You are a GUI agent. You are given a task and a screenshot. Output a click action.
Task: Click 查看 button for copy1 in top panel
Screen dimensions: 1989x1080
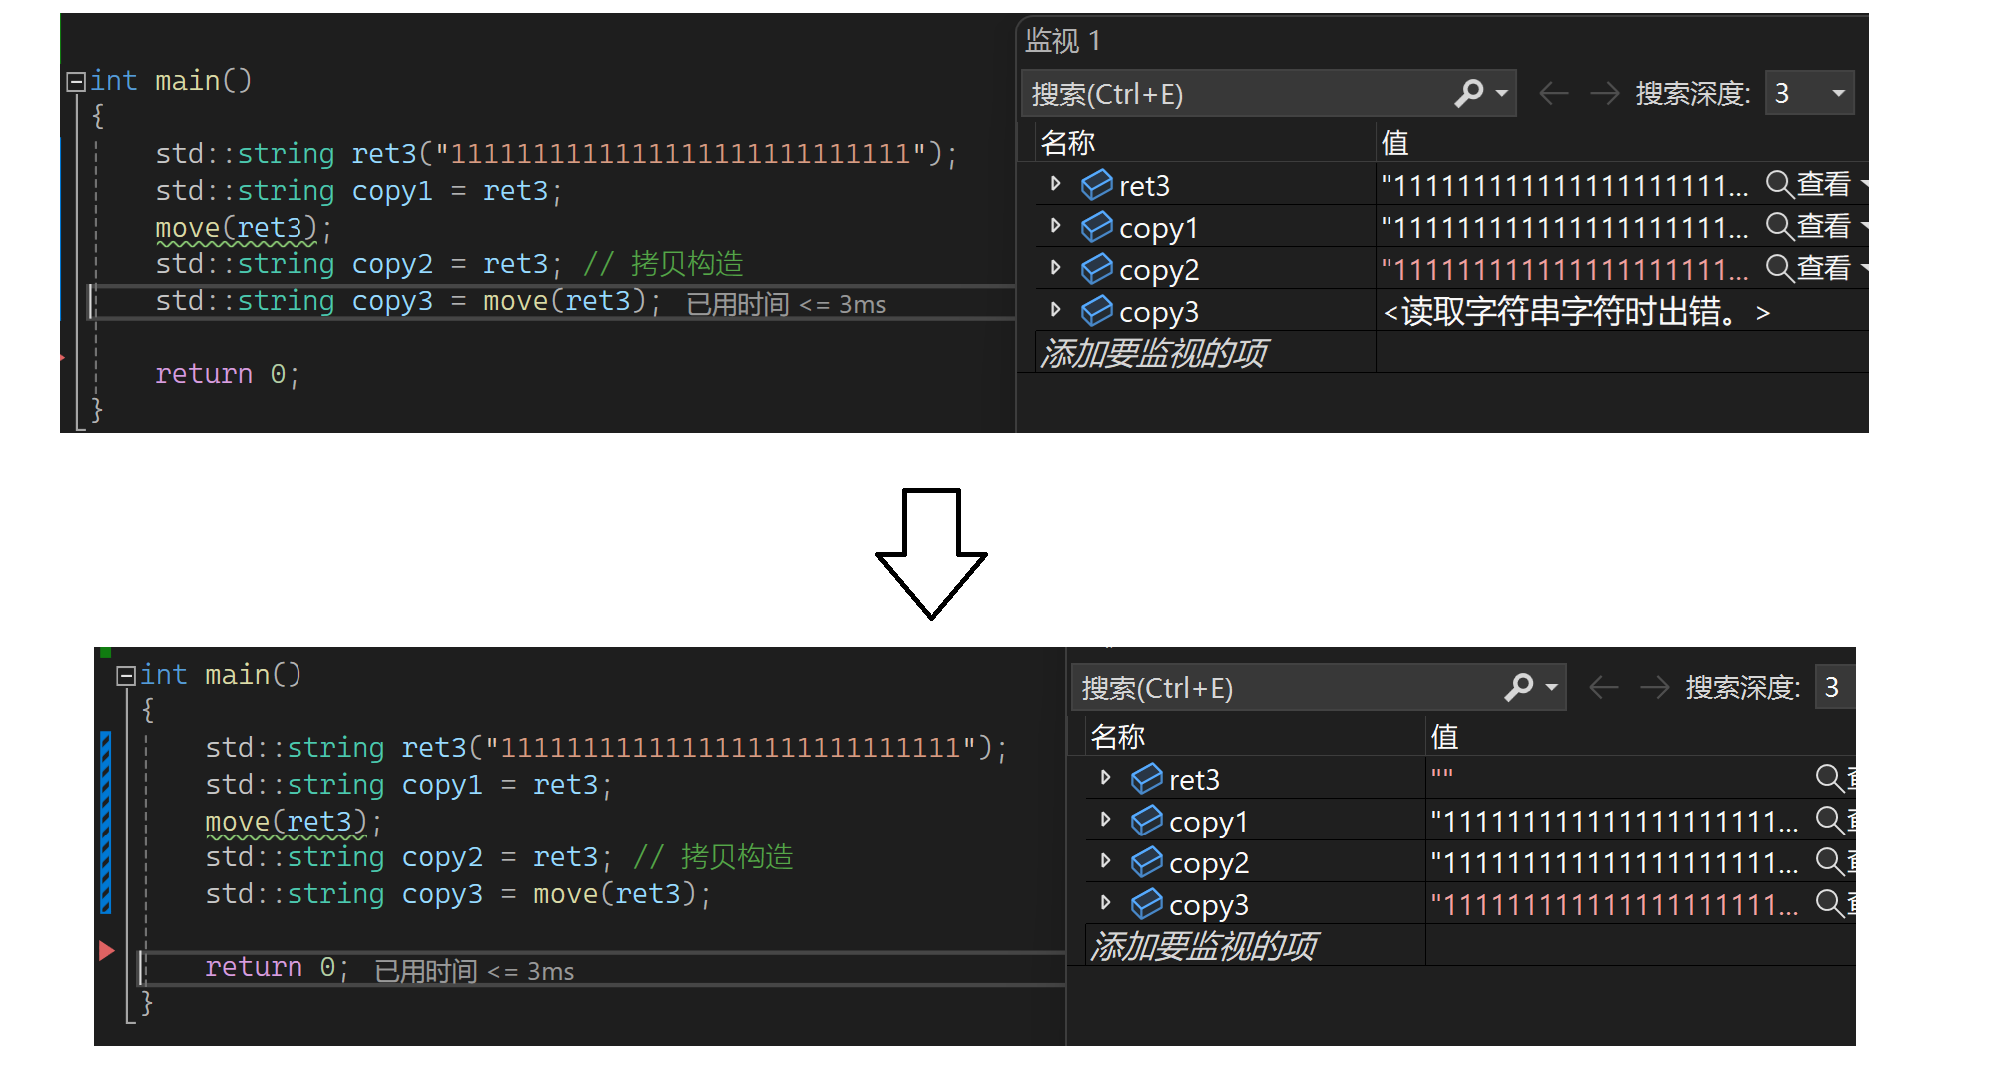(1822, 227)
